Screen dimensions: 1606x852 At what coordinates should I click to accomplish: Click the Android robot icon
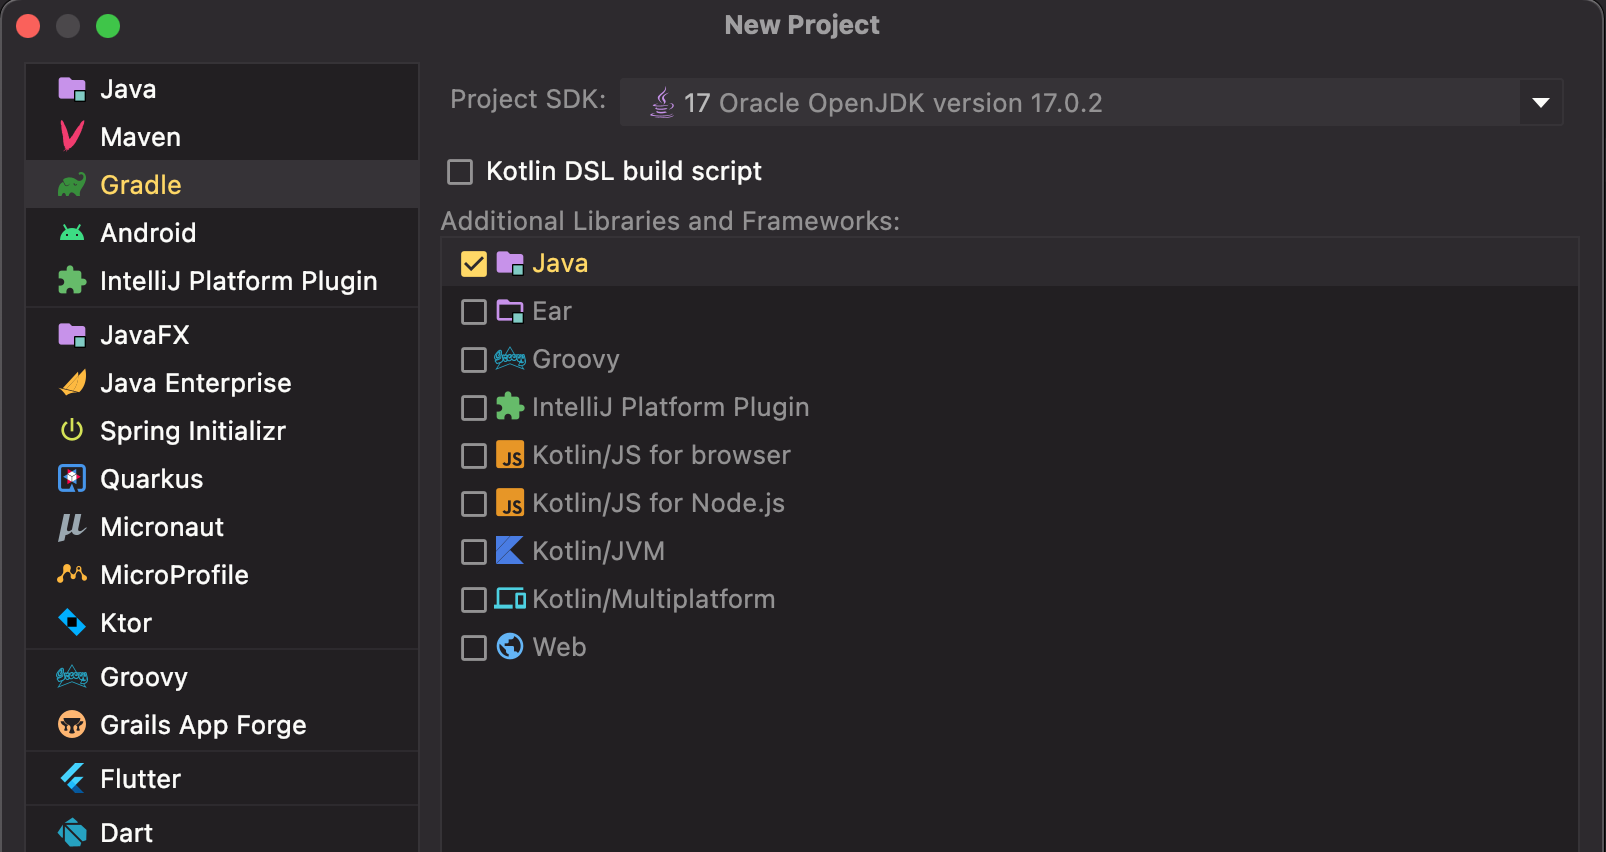[x=72, y=233]
